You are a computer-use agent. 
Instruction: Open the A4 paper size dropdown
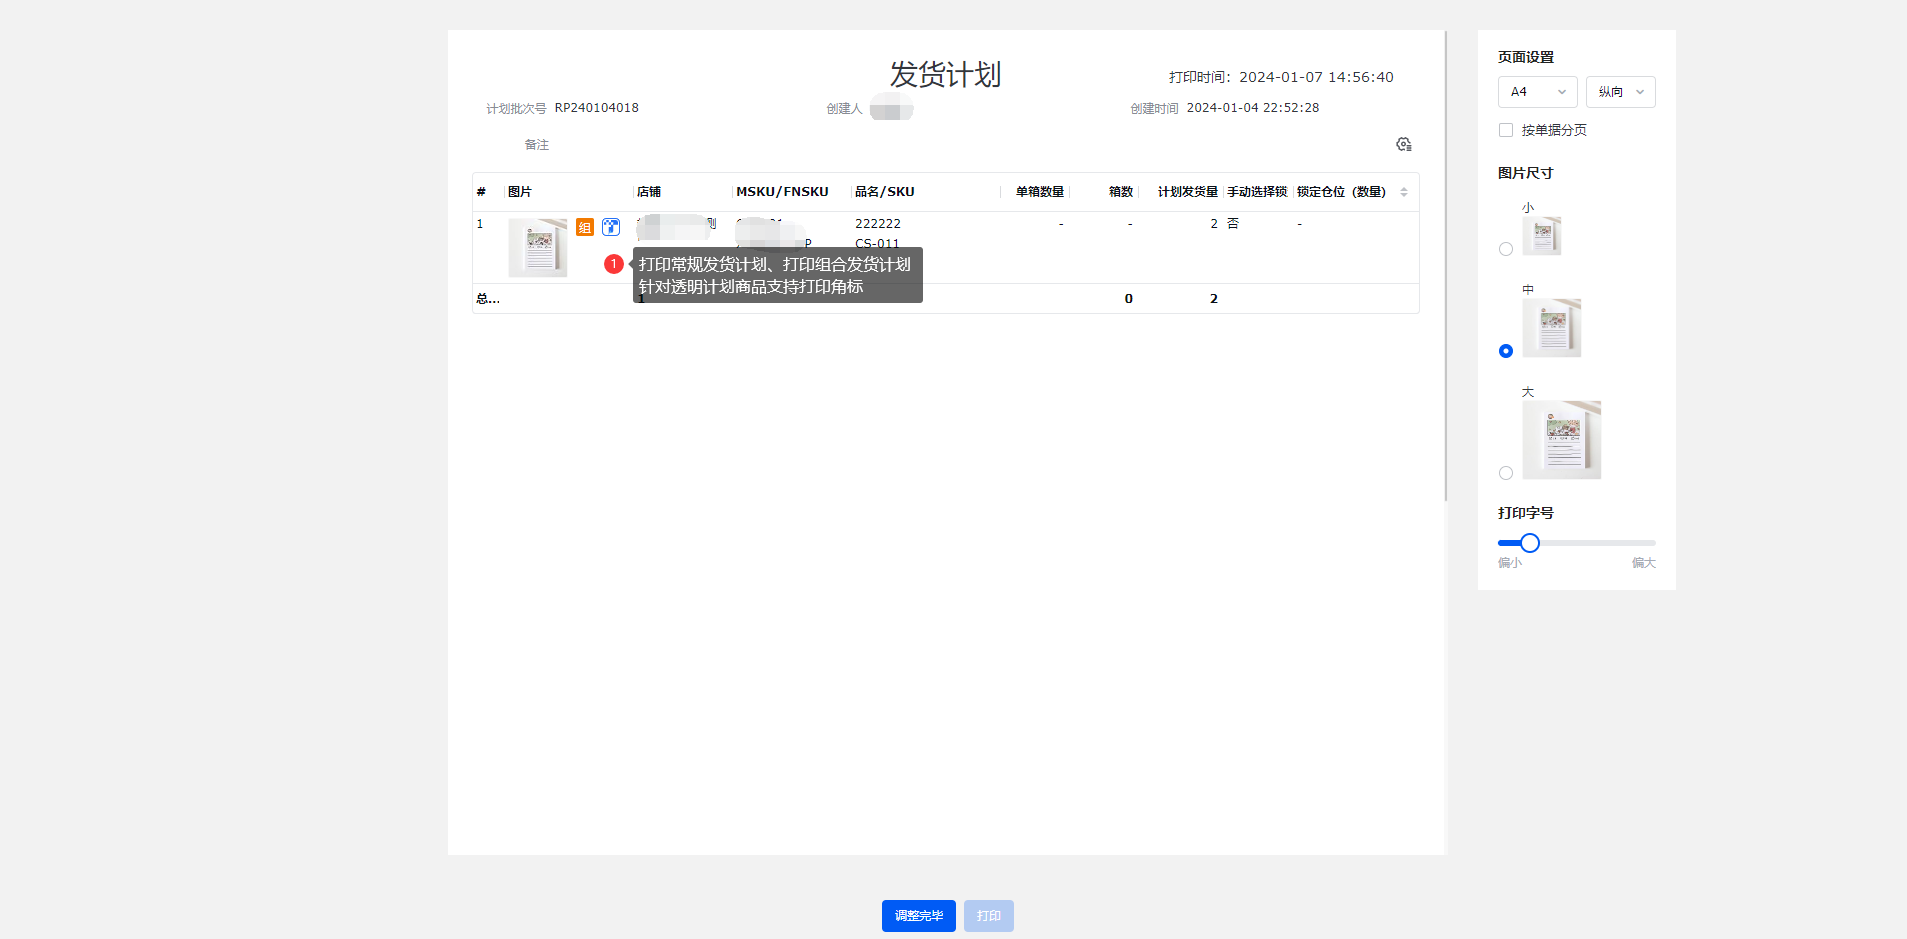point(1537,92)
